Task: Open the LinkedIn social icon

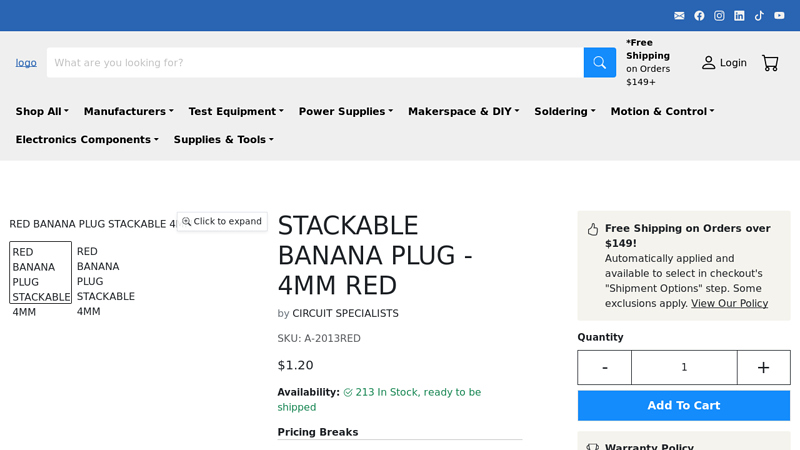Action: point(739,16)
